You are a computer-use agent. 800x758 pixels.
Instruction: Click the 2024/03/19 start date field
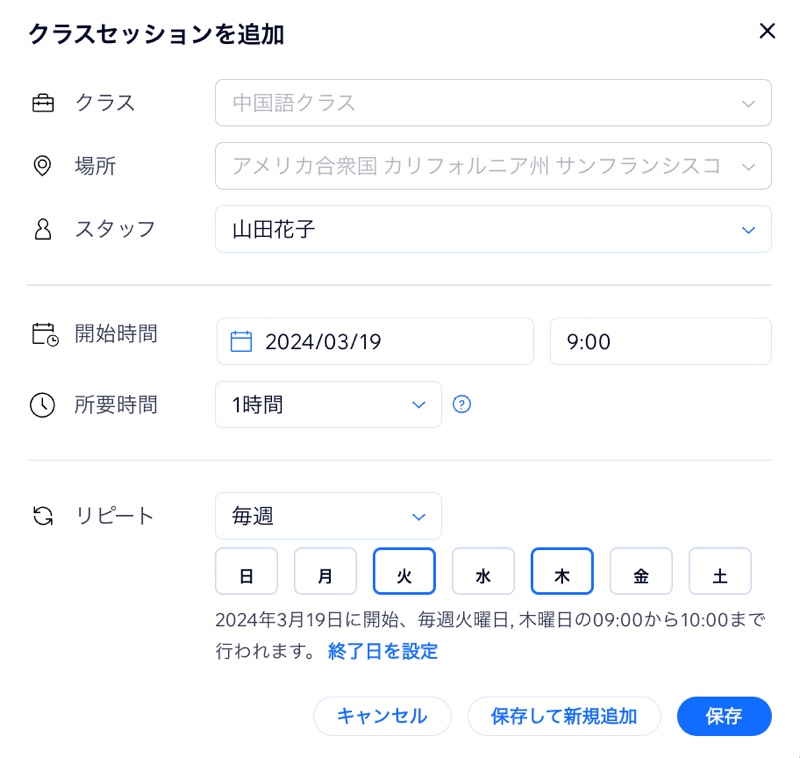[375, 341]
